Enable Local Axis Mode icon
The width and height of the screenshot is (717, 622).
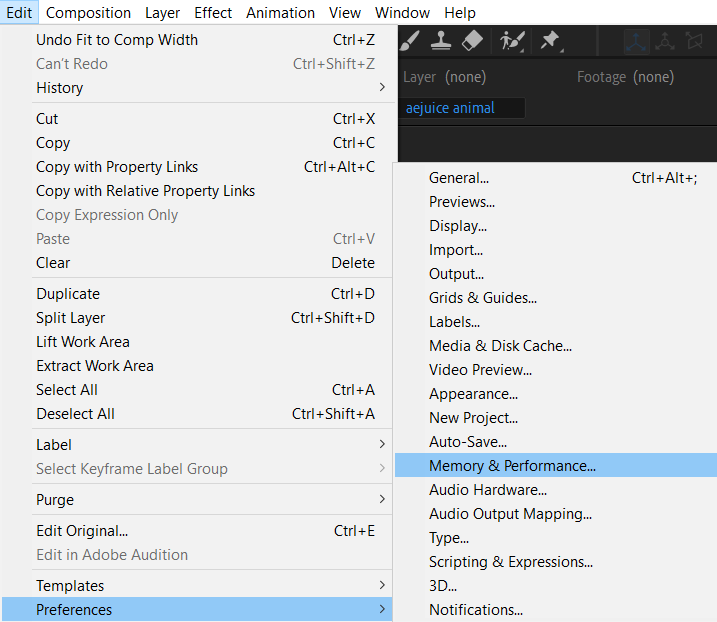tap(634, 41)
